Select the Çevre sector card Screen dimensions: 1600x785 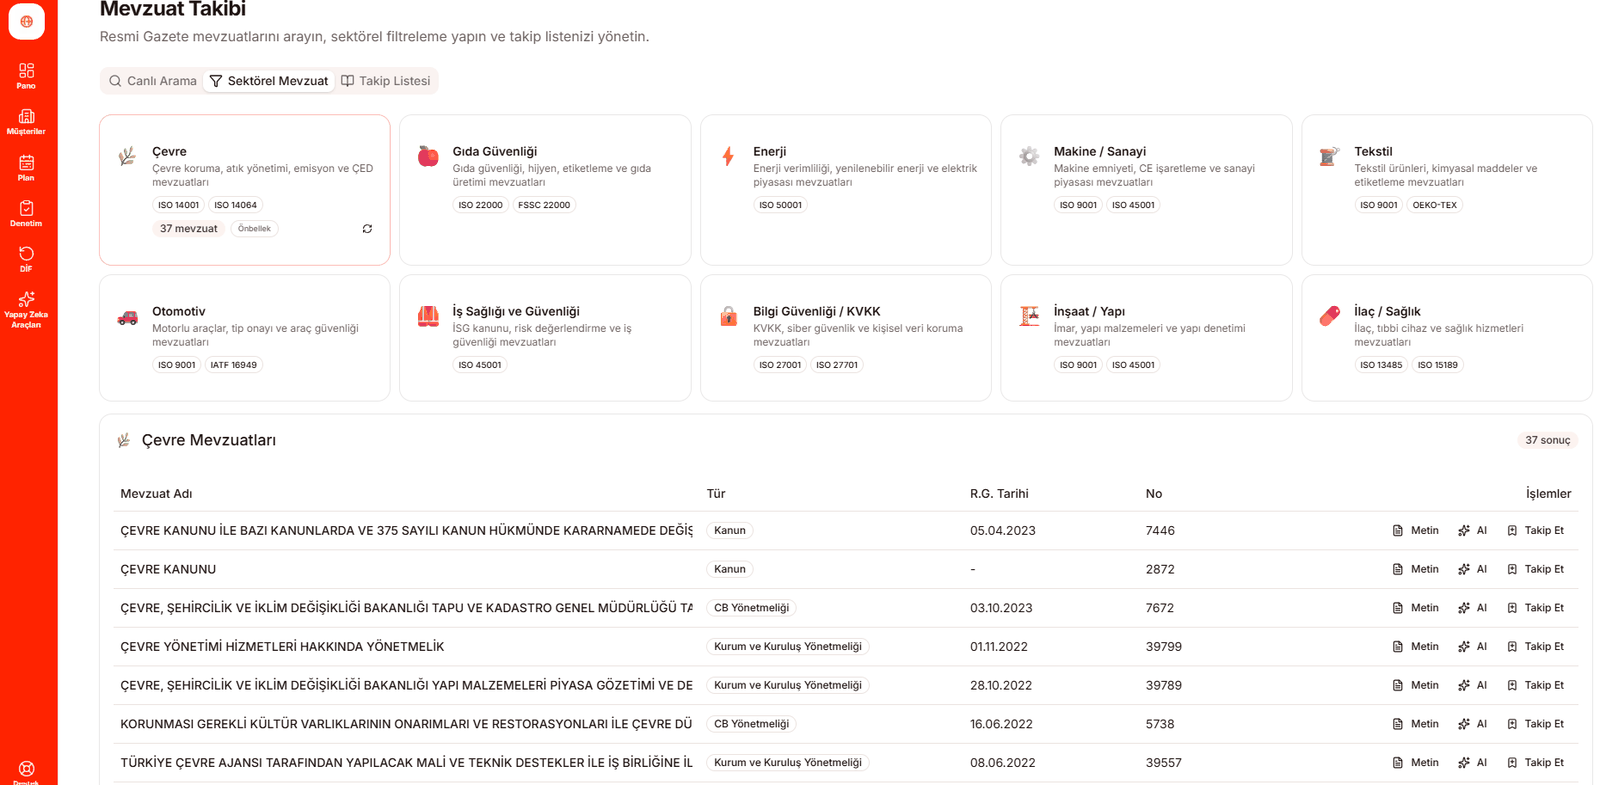pyautogui.click(x=245, y=190)
